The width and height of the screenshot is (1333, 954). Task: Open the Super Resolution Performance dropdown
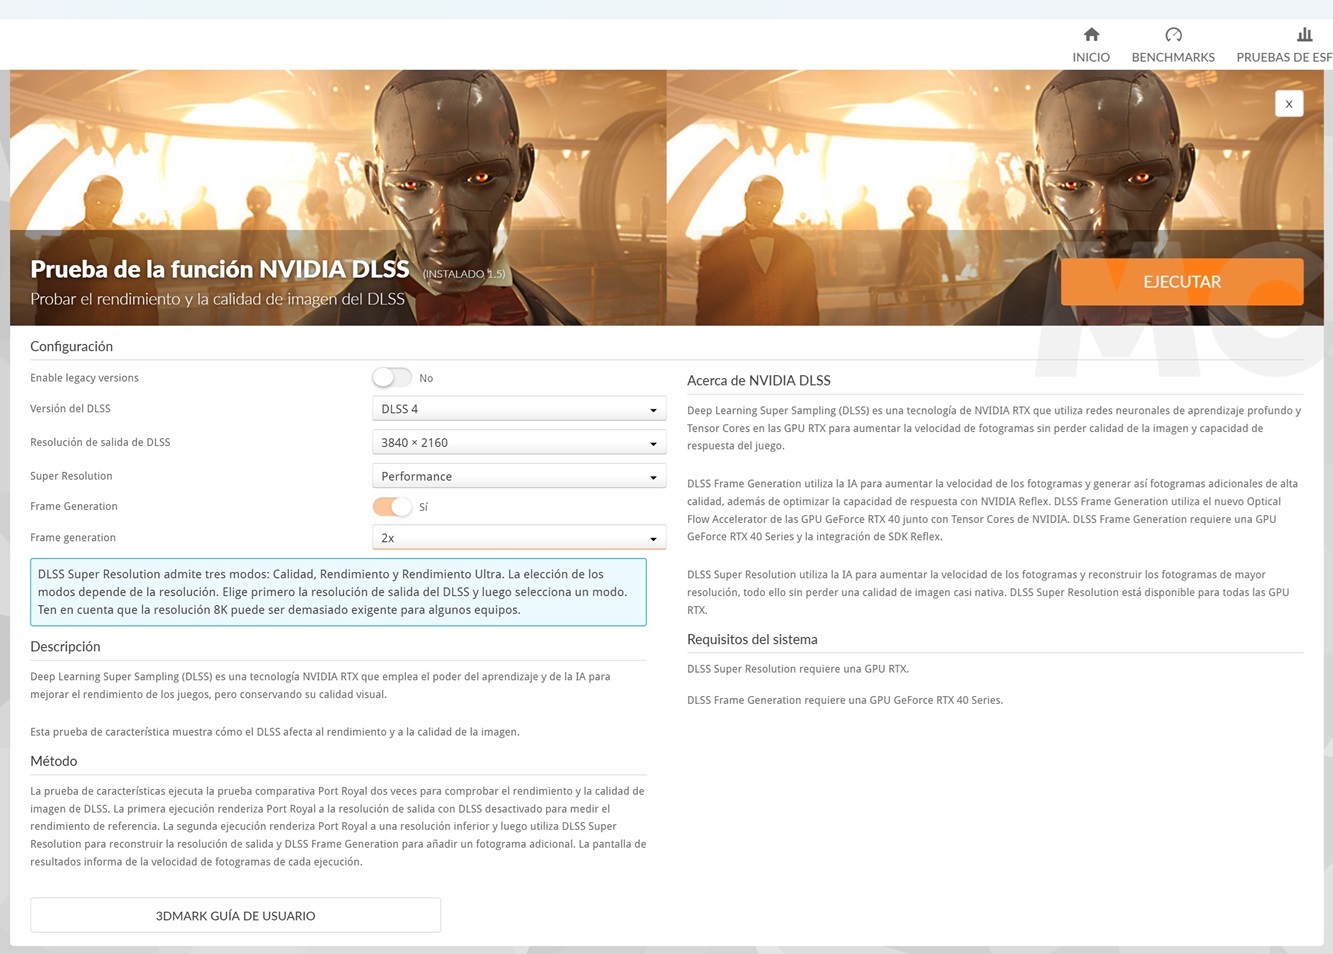(518, 477)
